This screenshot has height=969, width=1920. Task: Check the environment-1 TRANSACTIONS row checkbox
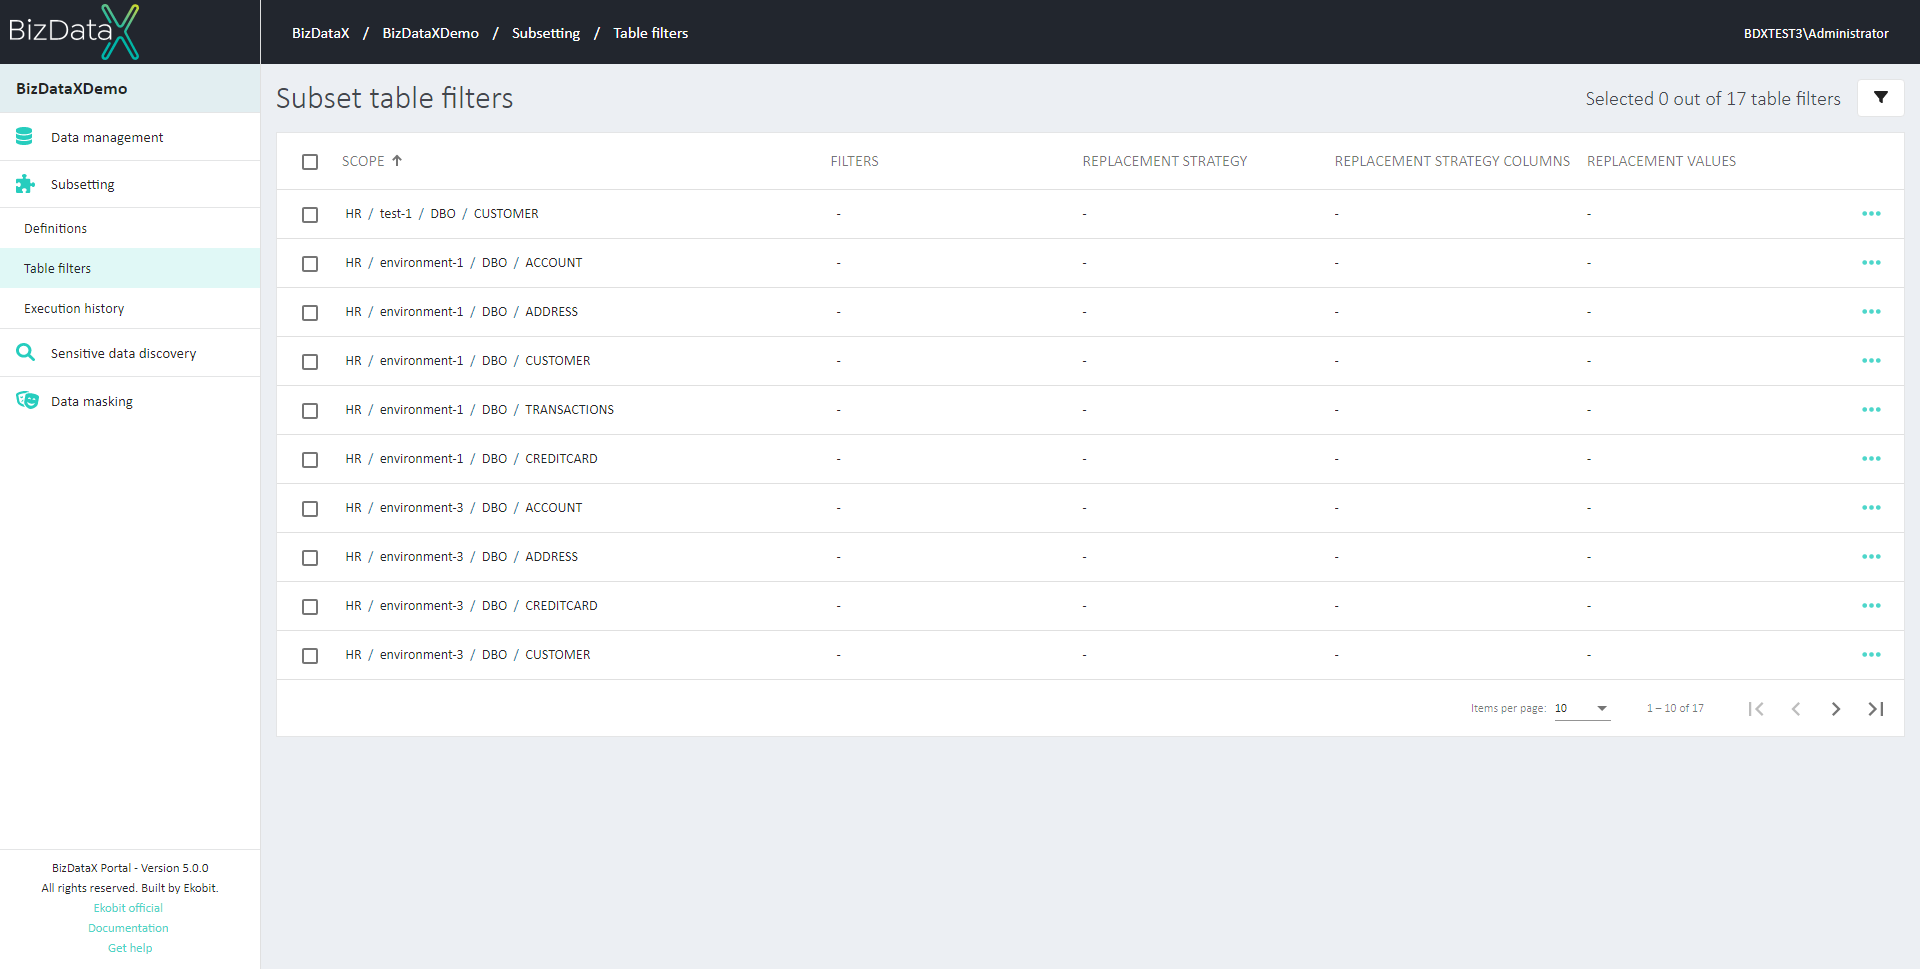(310, 411)
